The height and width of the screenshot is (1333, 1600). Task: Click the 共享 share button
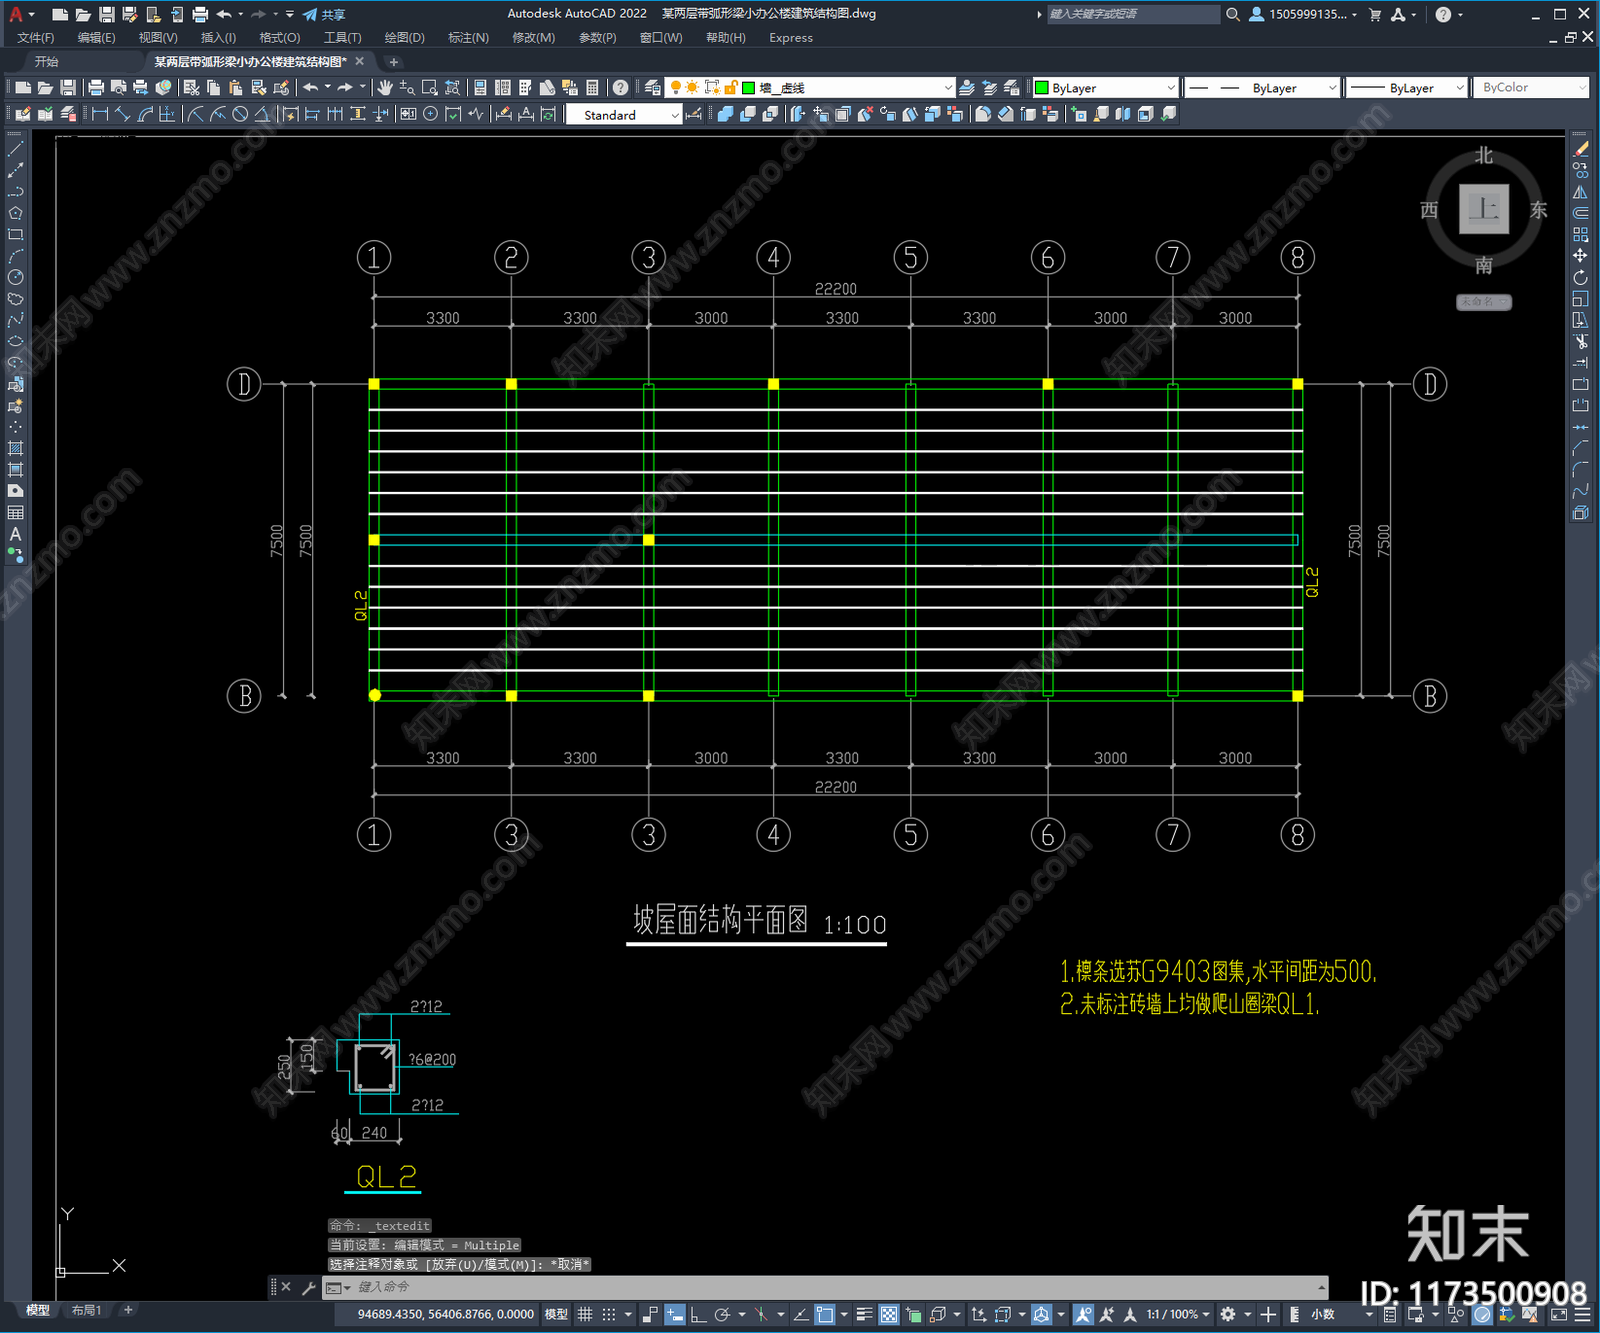(x=324, y=14)
